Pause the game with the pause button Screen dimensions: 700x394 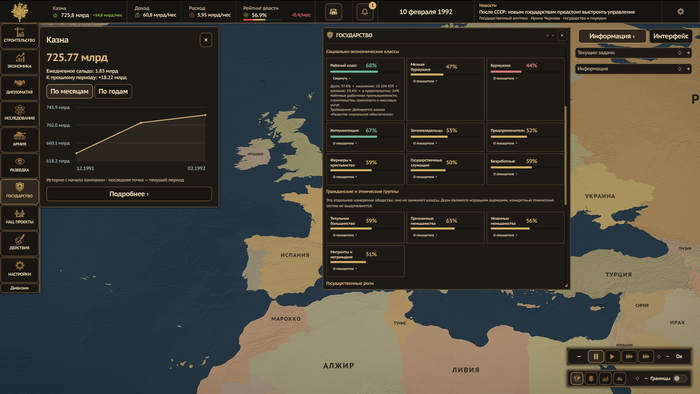(x=596, y=357)
